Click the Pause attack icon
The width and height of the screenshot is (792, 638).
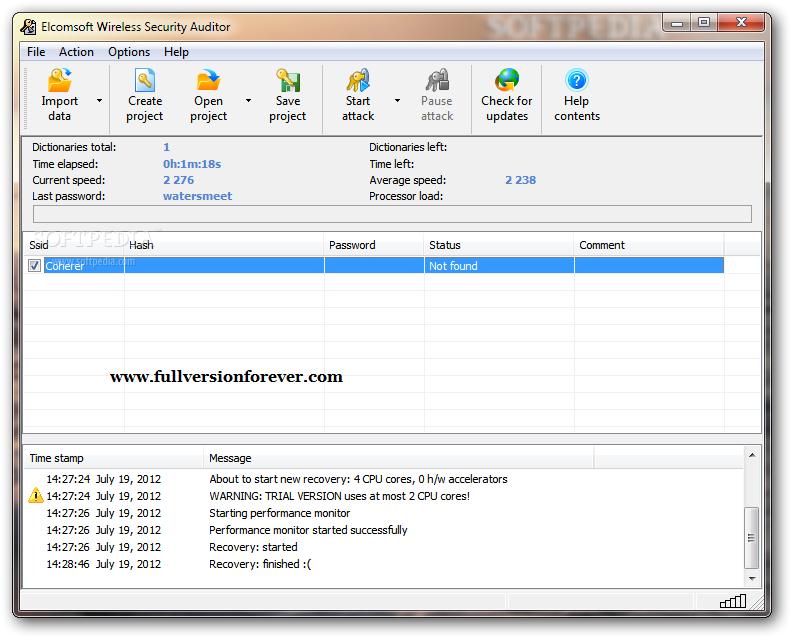tap(437, 80)
